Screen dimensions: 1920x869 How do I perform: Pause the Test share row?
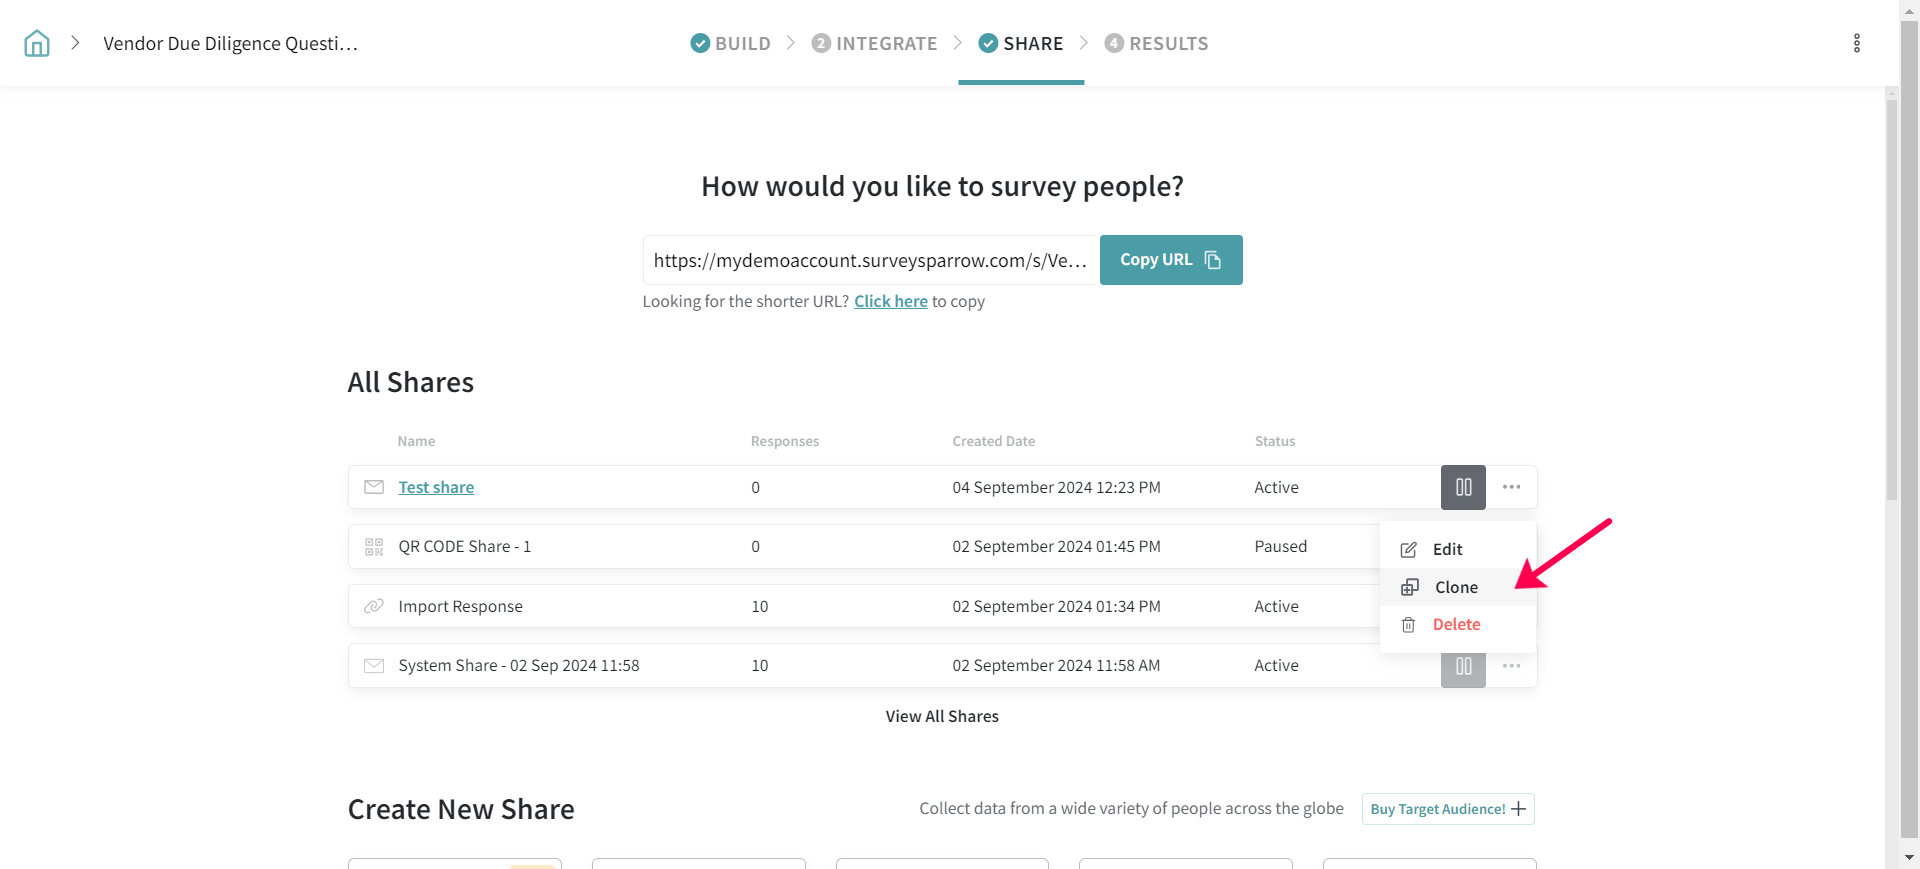pyautogui.click(x=1463, y=487)
